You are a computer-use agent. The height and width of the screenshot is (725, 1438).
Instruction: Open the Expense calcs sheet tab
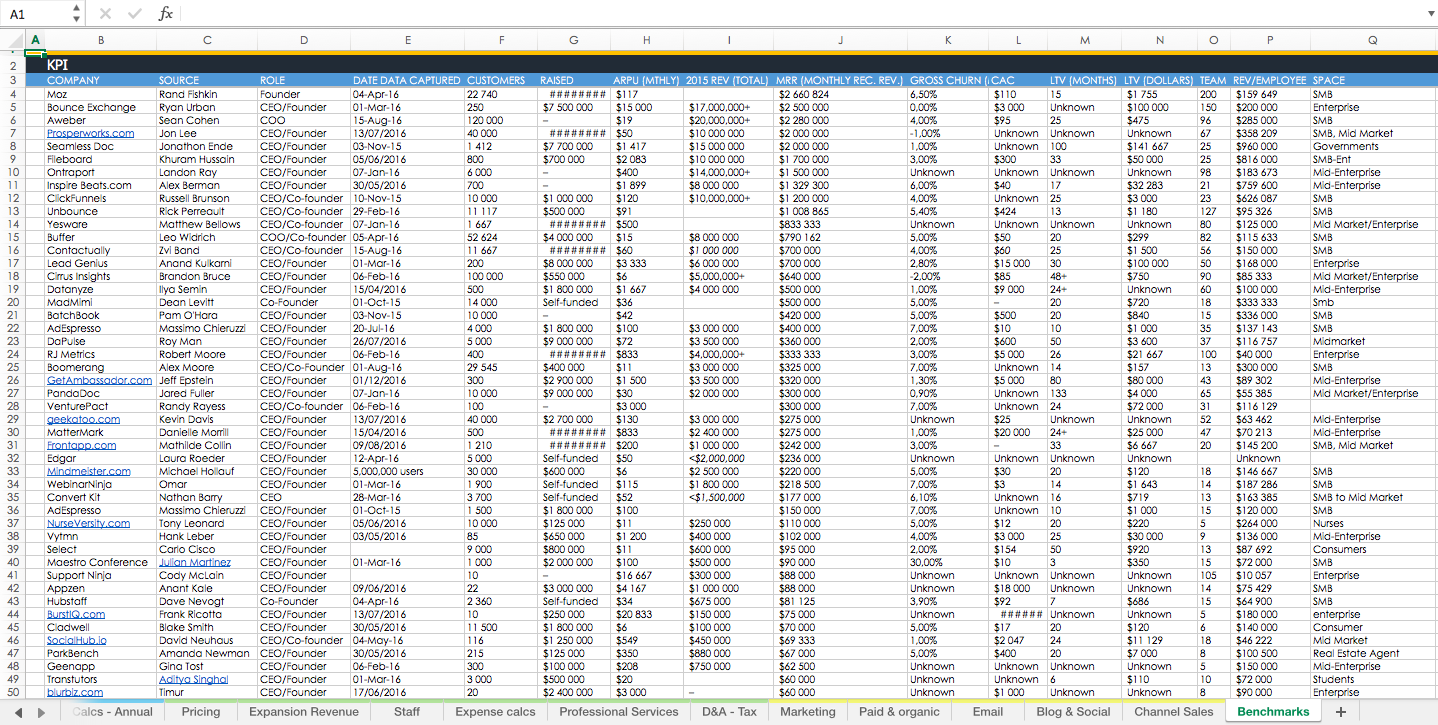495,712
